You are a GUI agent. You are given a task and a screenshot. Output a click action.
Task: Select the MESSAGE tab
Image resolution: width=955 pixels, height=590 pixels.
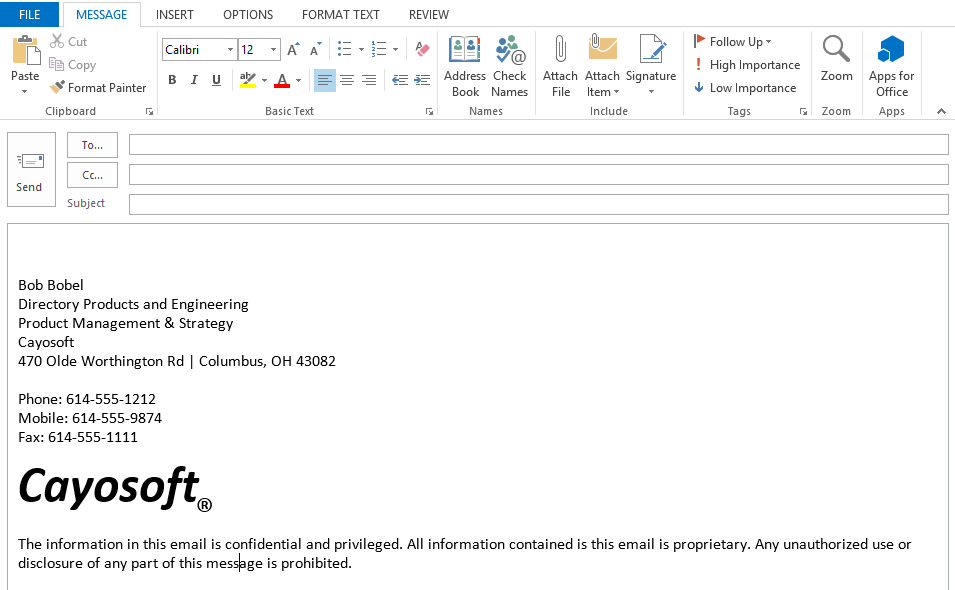pyautogui.click(x=102, y=15)
